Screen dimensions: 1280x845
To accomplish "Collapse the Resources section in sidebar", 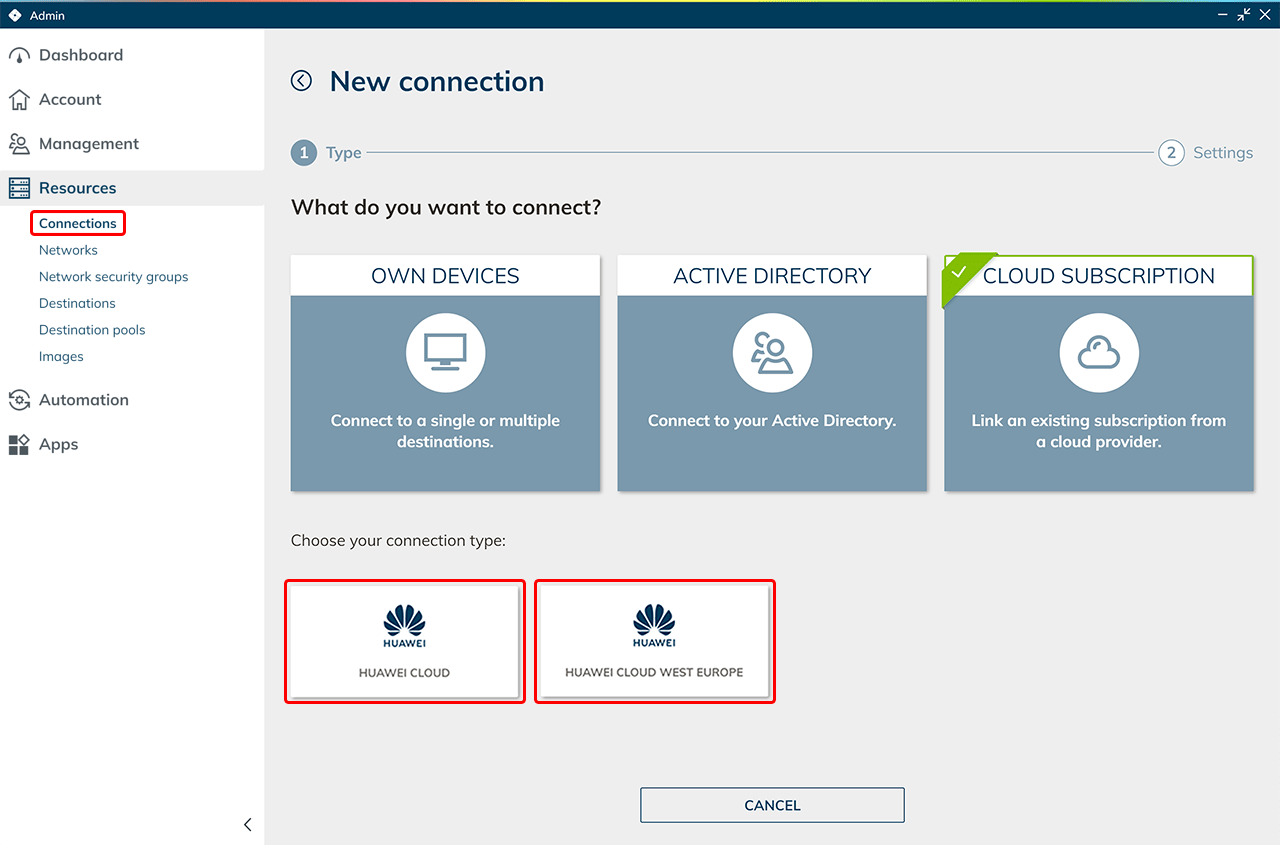I will coord(77,188).
